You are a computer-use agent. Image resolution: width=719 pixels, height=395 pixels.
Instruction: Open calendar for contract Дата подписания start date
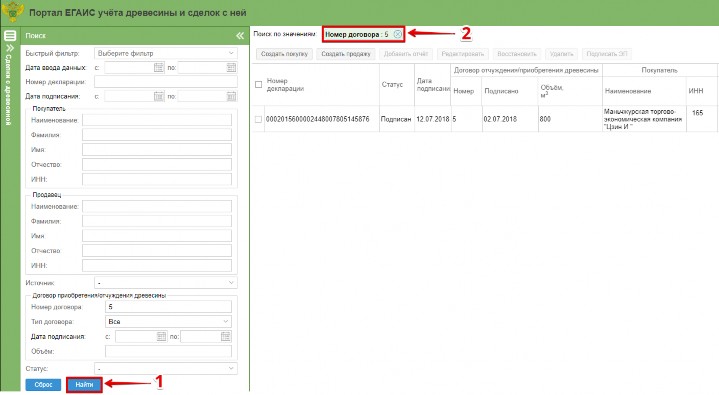click(161, 336)
